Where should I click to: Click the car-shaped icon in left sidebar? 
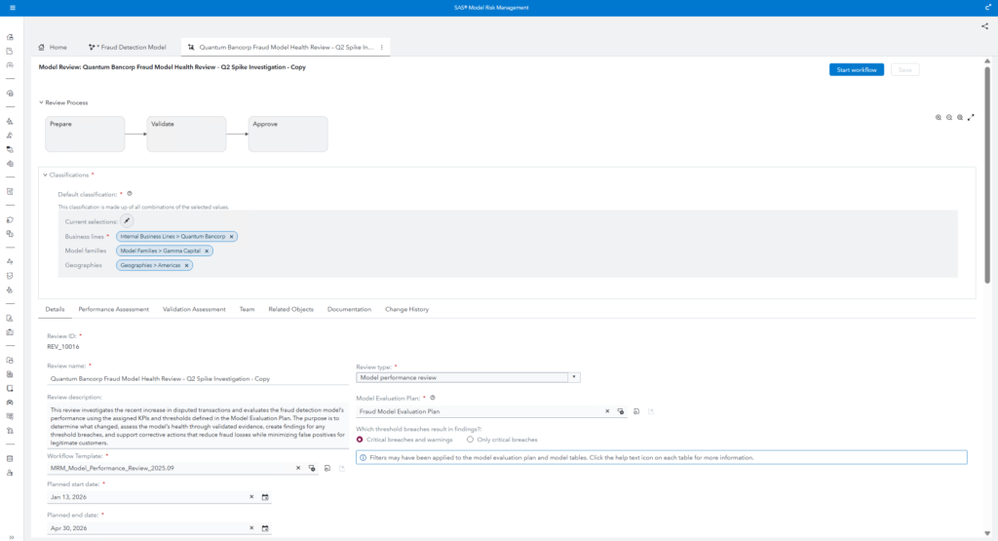coord(10,402)
